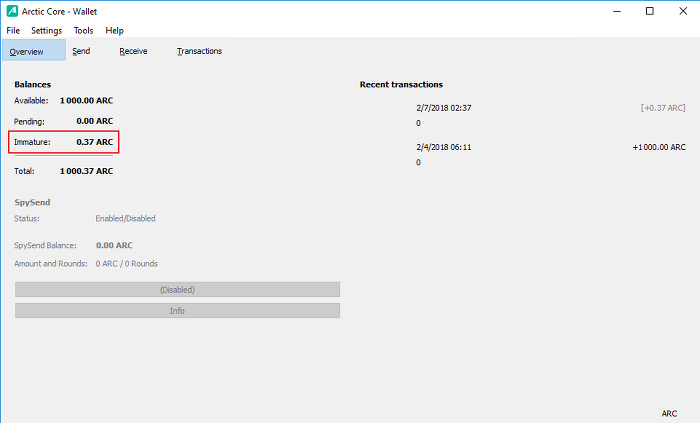The height and width of the screenshot is (423, 700).
Task: Open the File menu
Action: tap(13, 30)
